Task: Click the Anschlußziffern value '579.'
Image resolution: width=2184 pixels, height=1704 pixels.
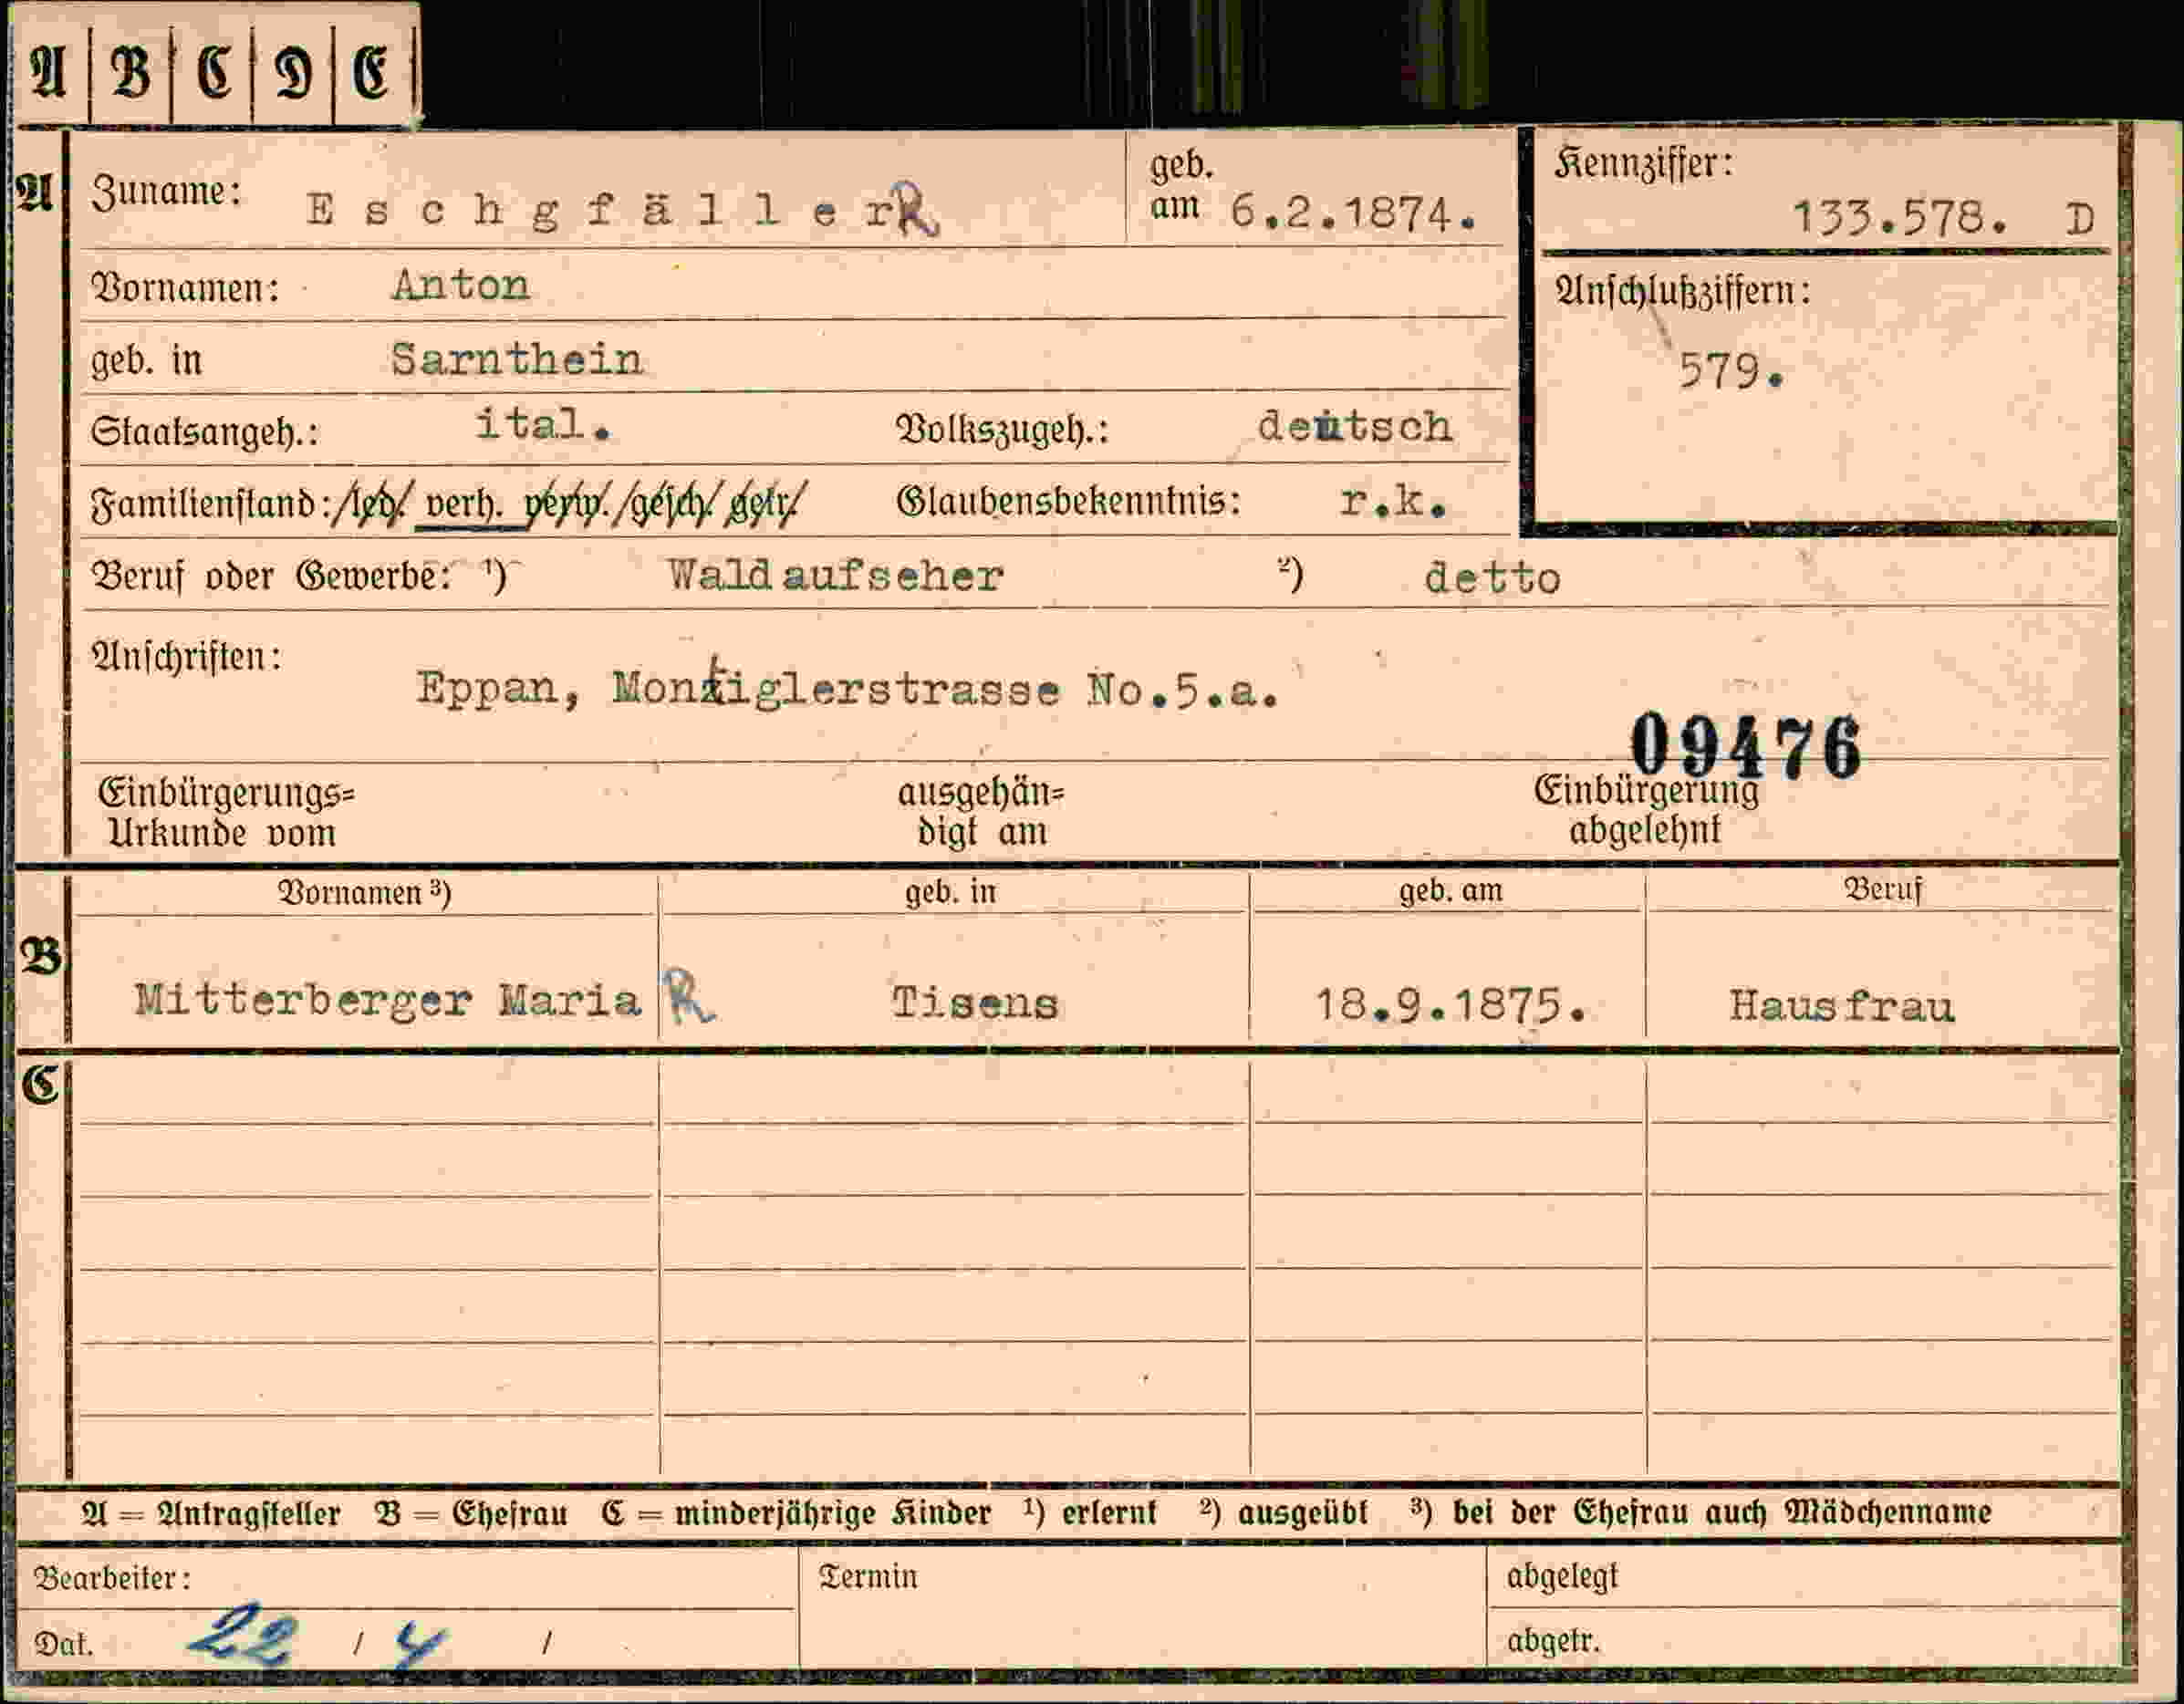Action: coord(1731,371)
